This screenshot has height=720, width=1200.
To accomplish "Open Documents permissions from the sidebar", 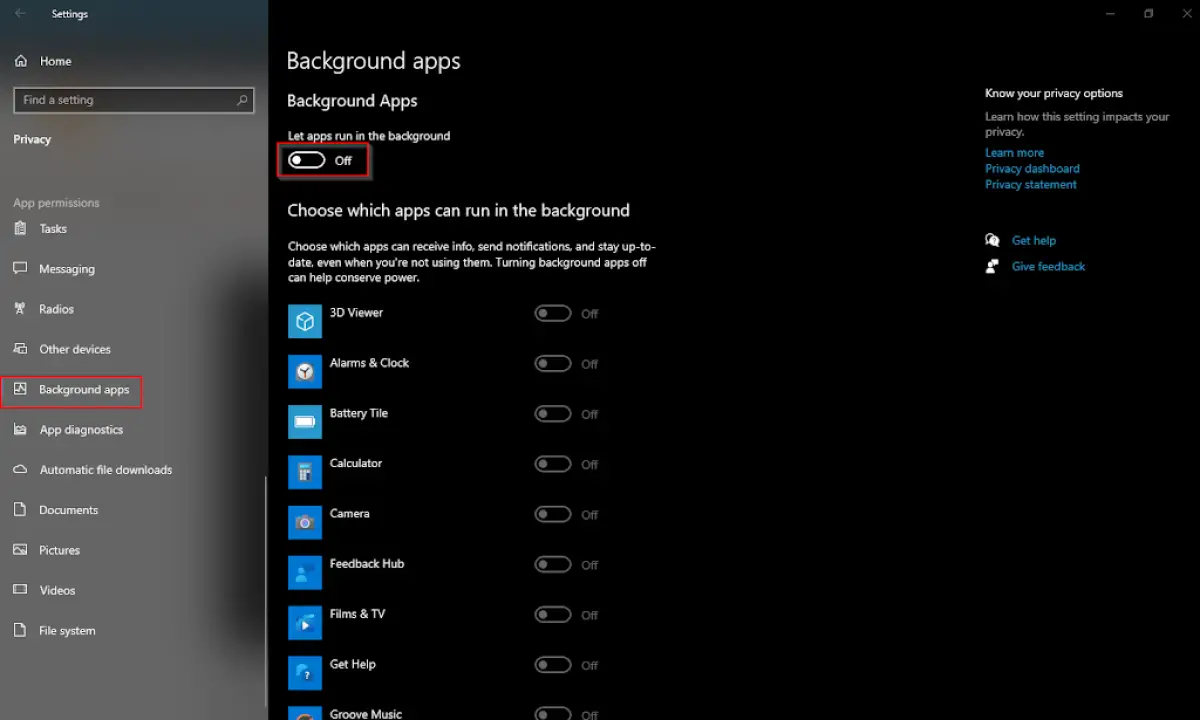I will pos(68,509).
